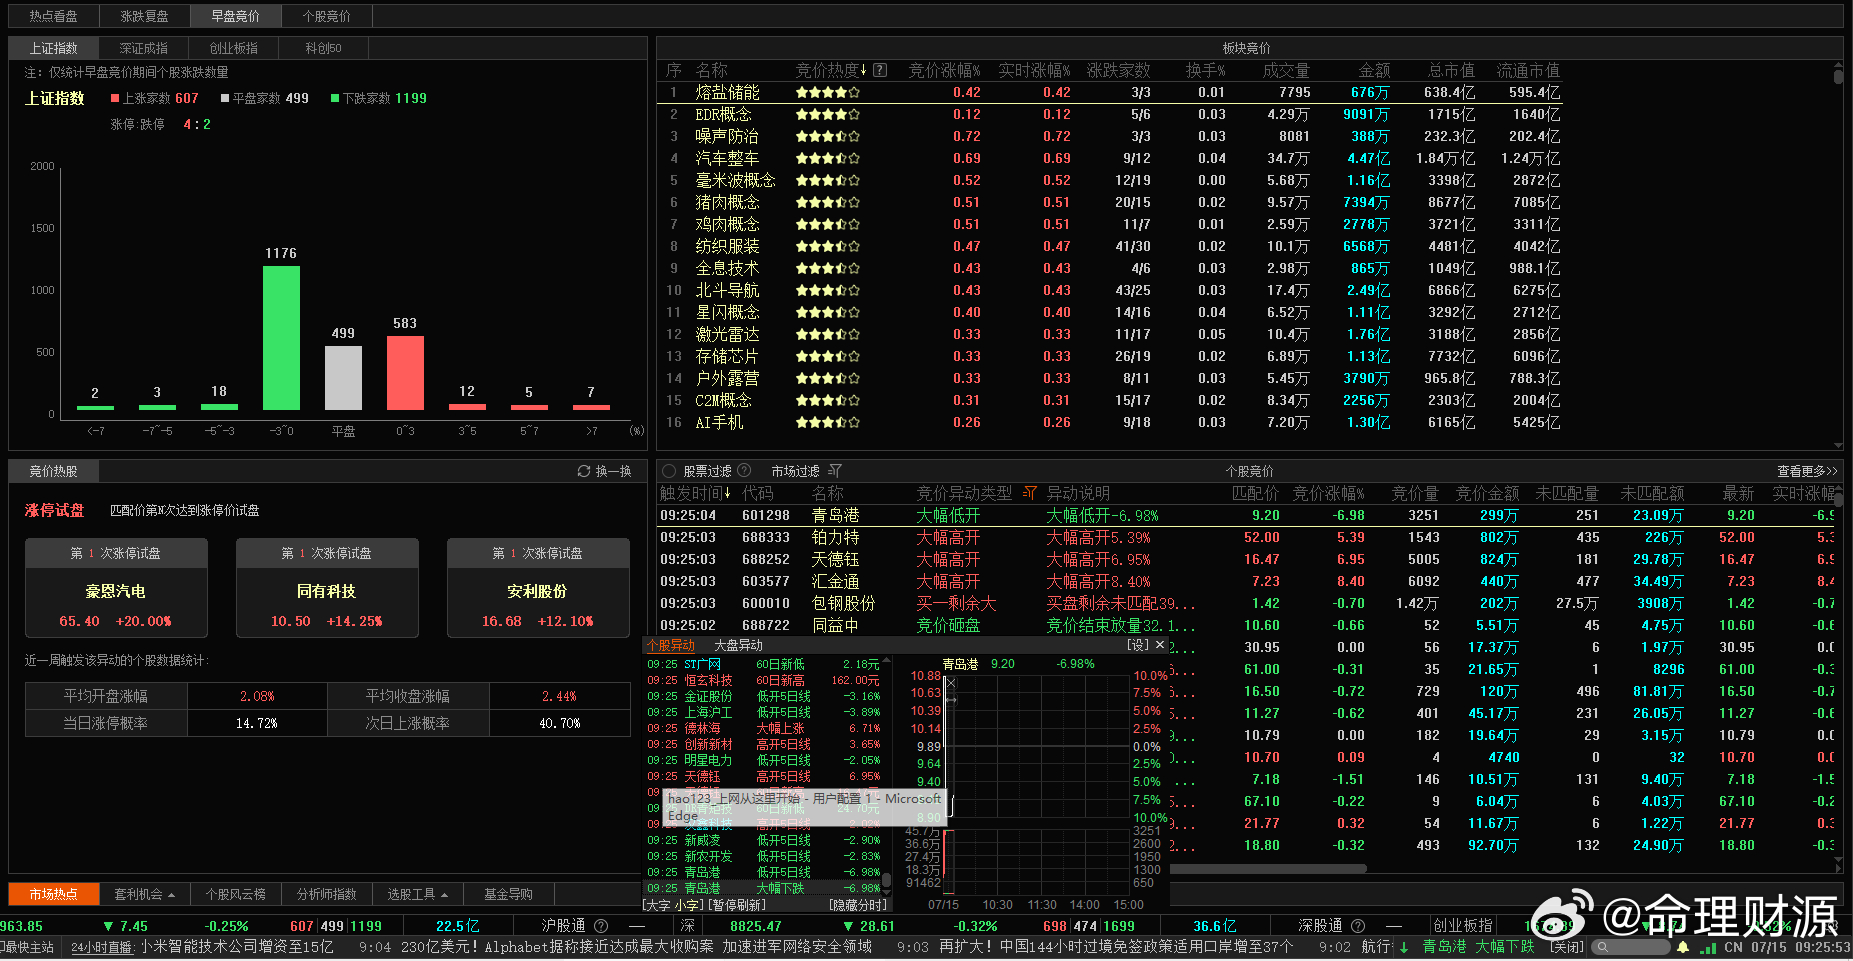Screen dimensions: 1853x961
Task: Toggle the 股票过滤 radio button
Action: [669, 471]
